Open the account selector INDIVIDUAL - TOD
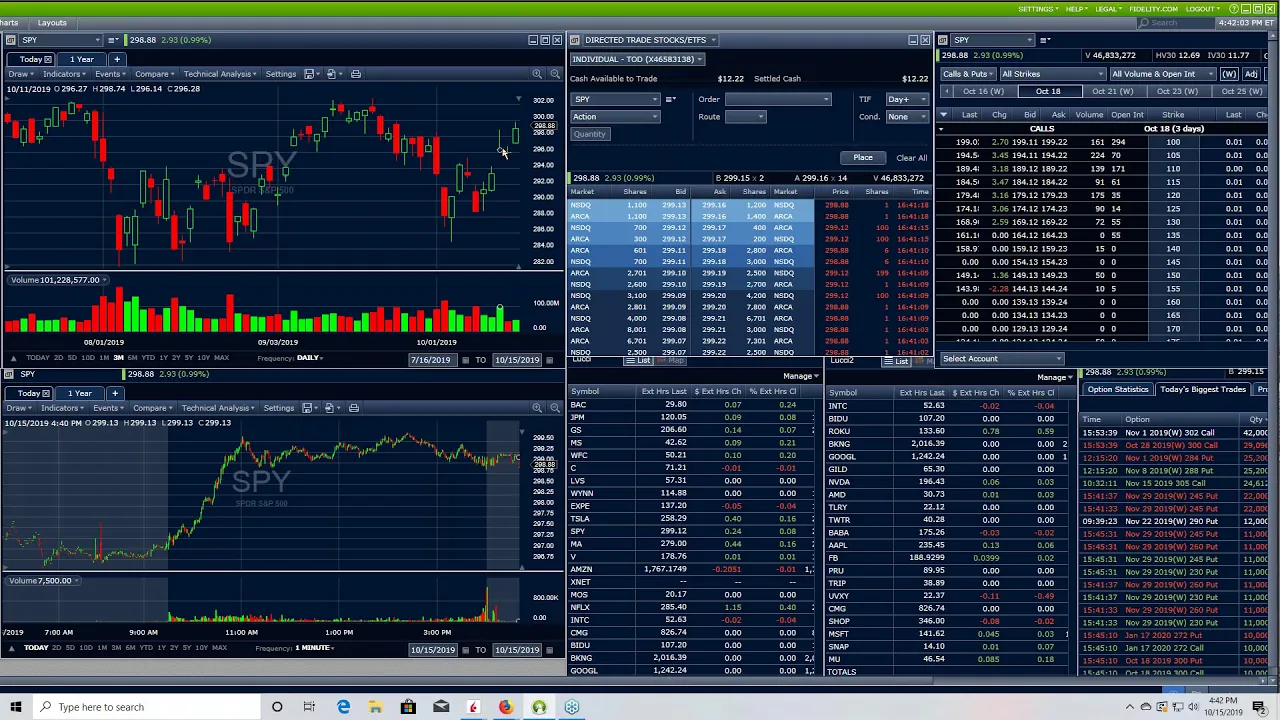Screen dimensions: 1280x720 [637, 59]
